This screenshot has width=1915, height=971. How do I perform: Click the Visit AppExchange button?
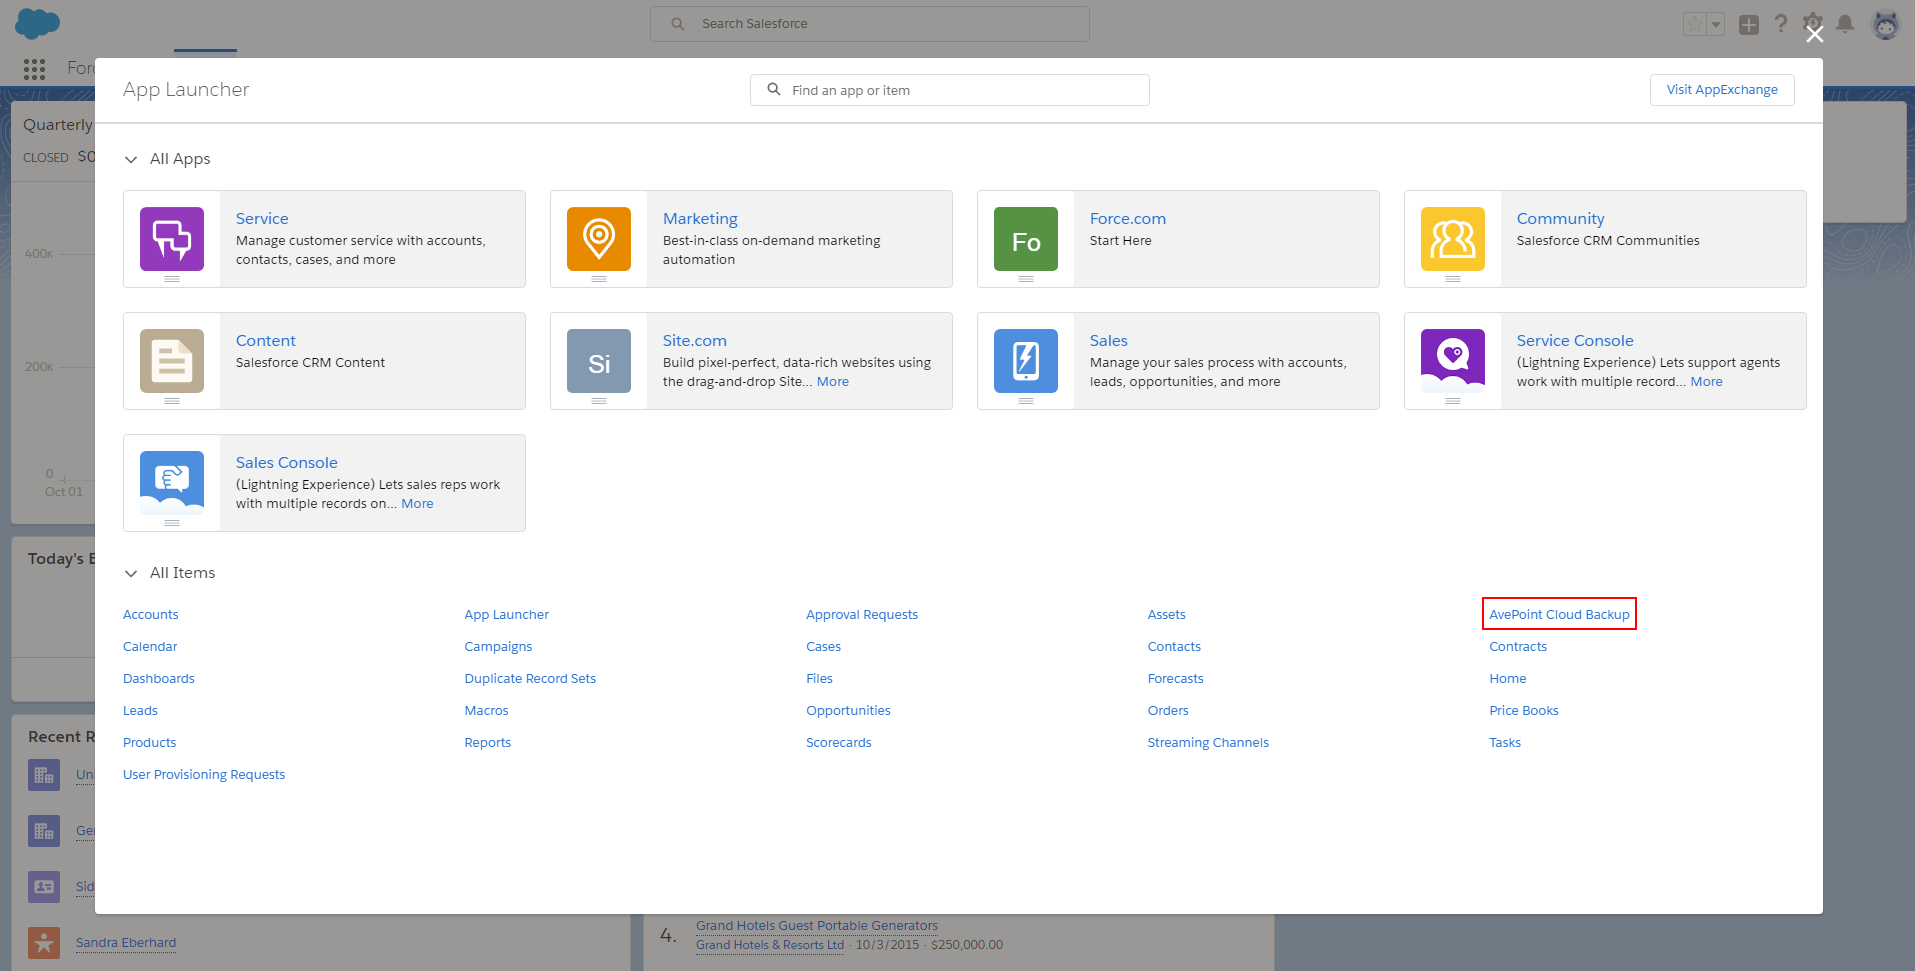[1722, 89]
